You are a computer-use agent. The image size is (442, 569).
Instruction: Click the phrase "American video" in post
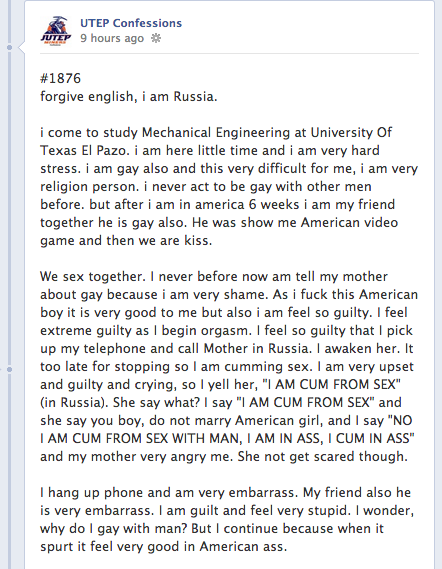pyautogui.click(x=349, y=222)
